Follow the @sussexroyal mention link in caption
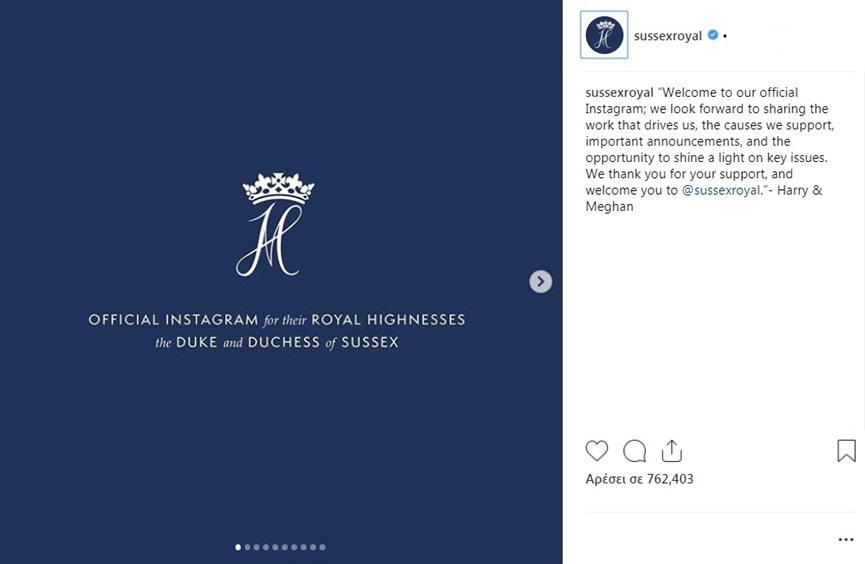The height and width of the screenshot is (564, 865). pos(722,190)
